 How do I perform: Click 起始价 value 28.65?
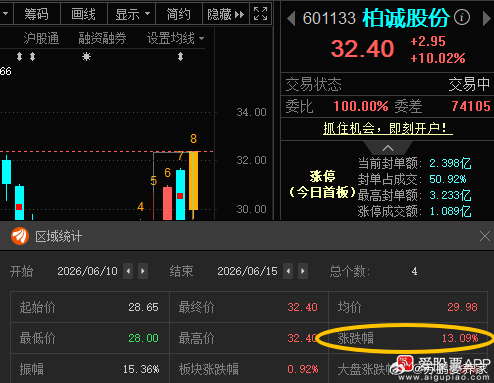(144, 307)
